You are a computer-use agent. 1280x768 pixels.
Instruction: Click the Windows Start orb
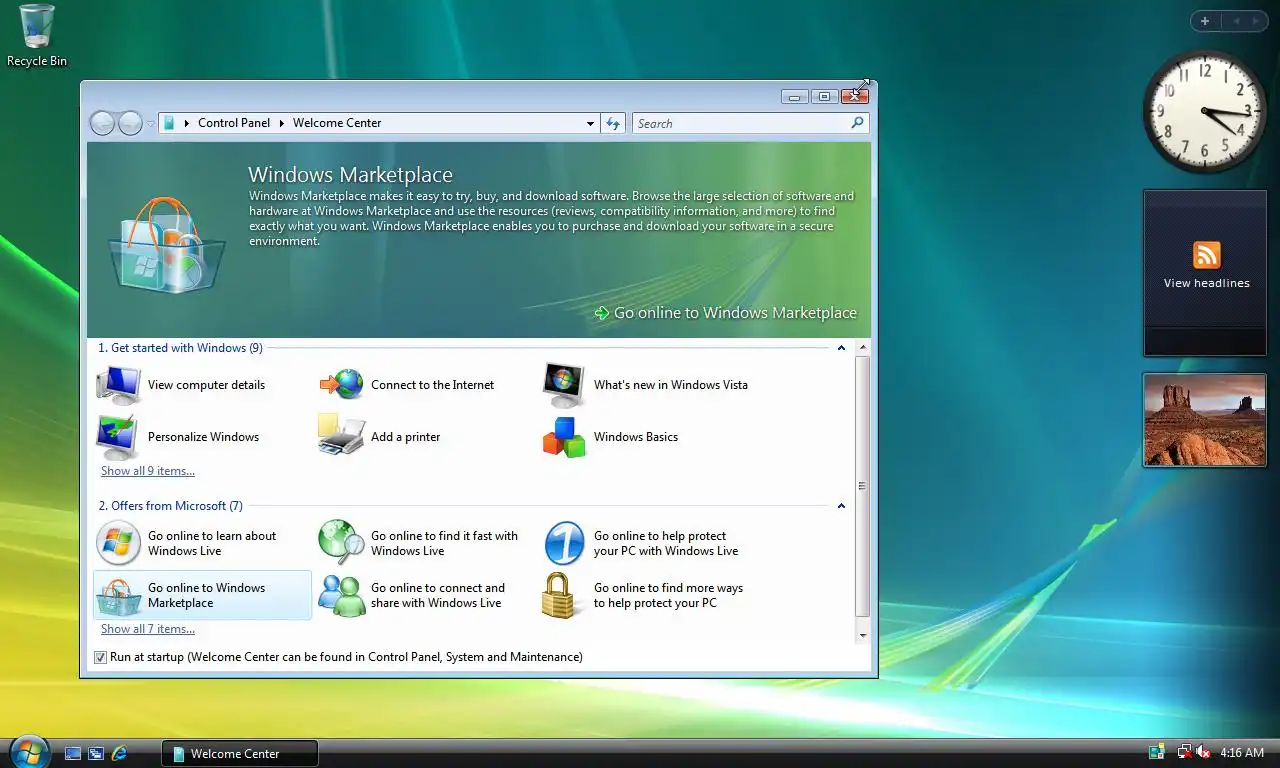tap(28, 750)
